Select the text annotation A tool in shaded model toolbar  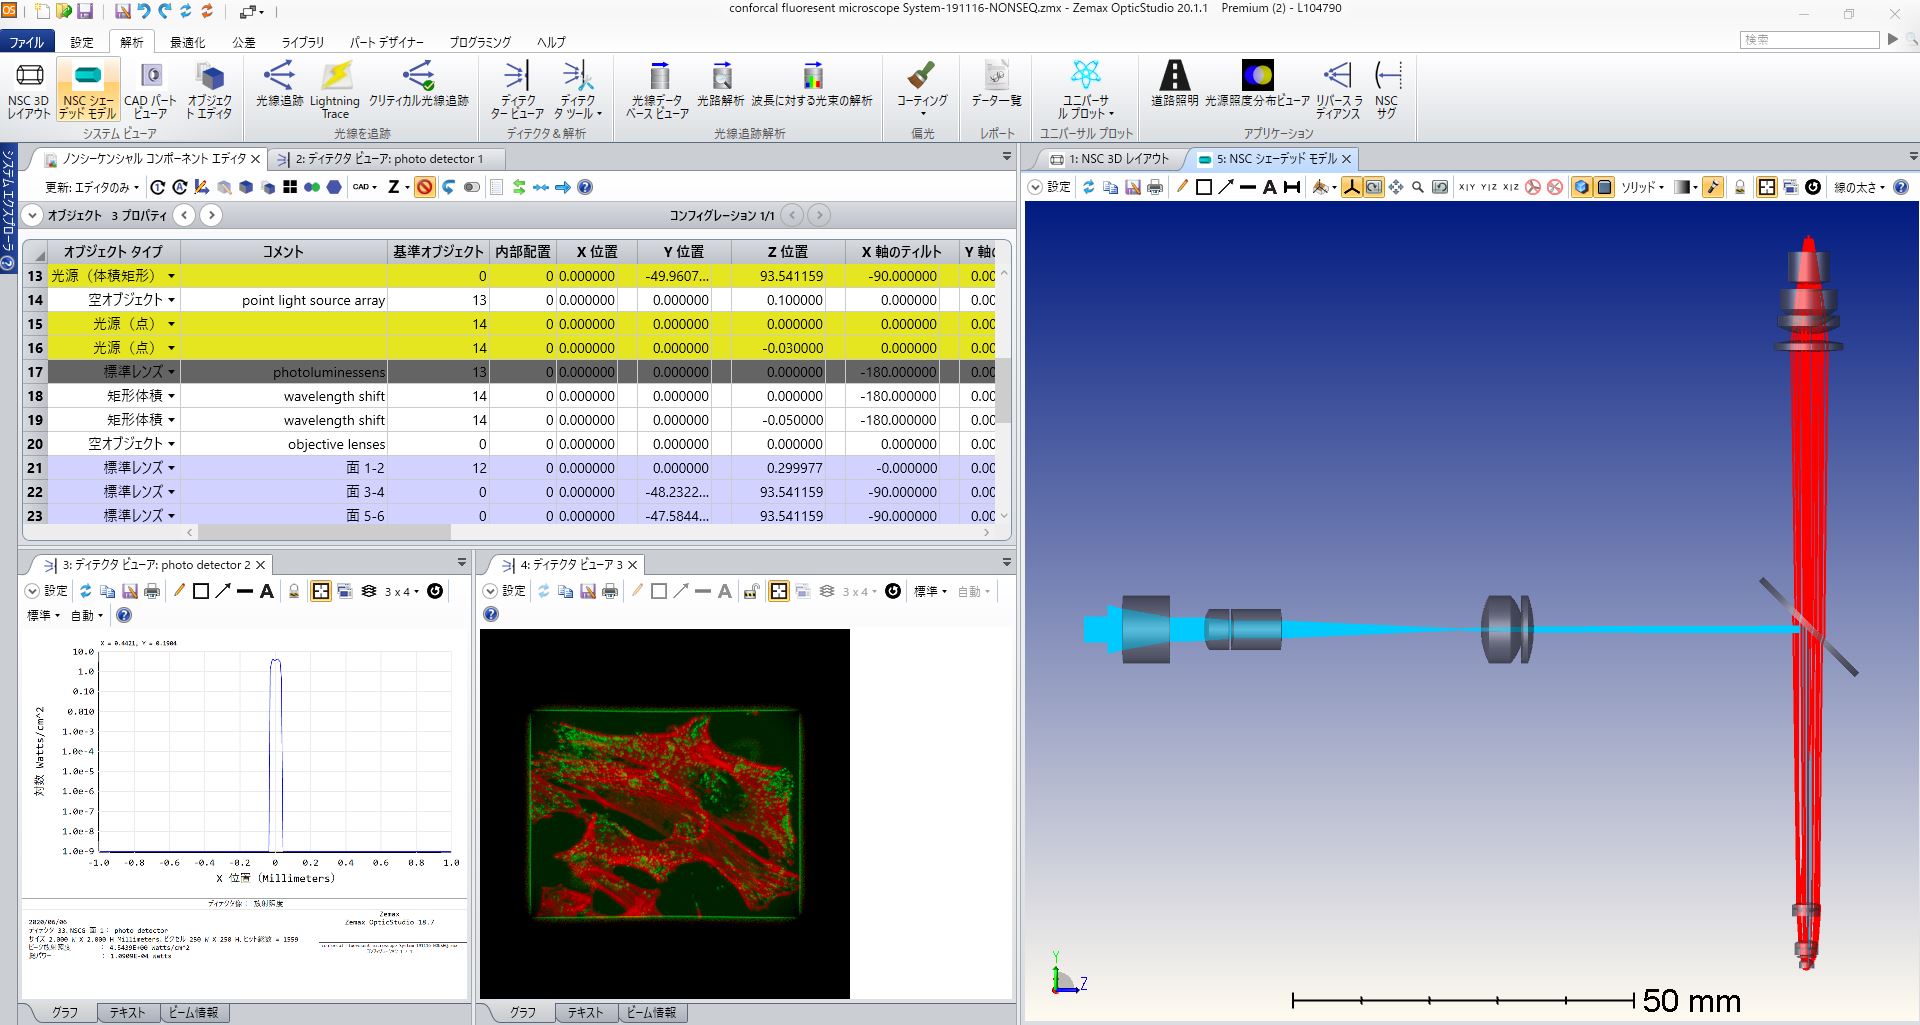(x=1270, y=187)
